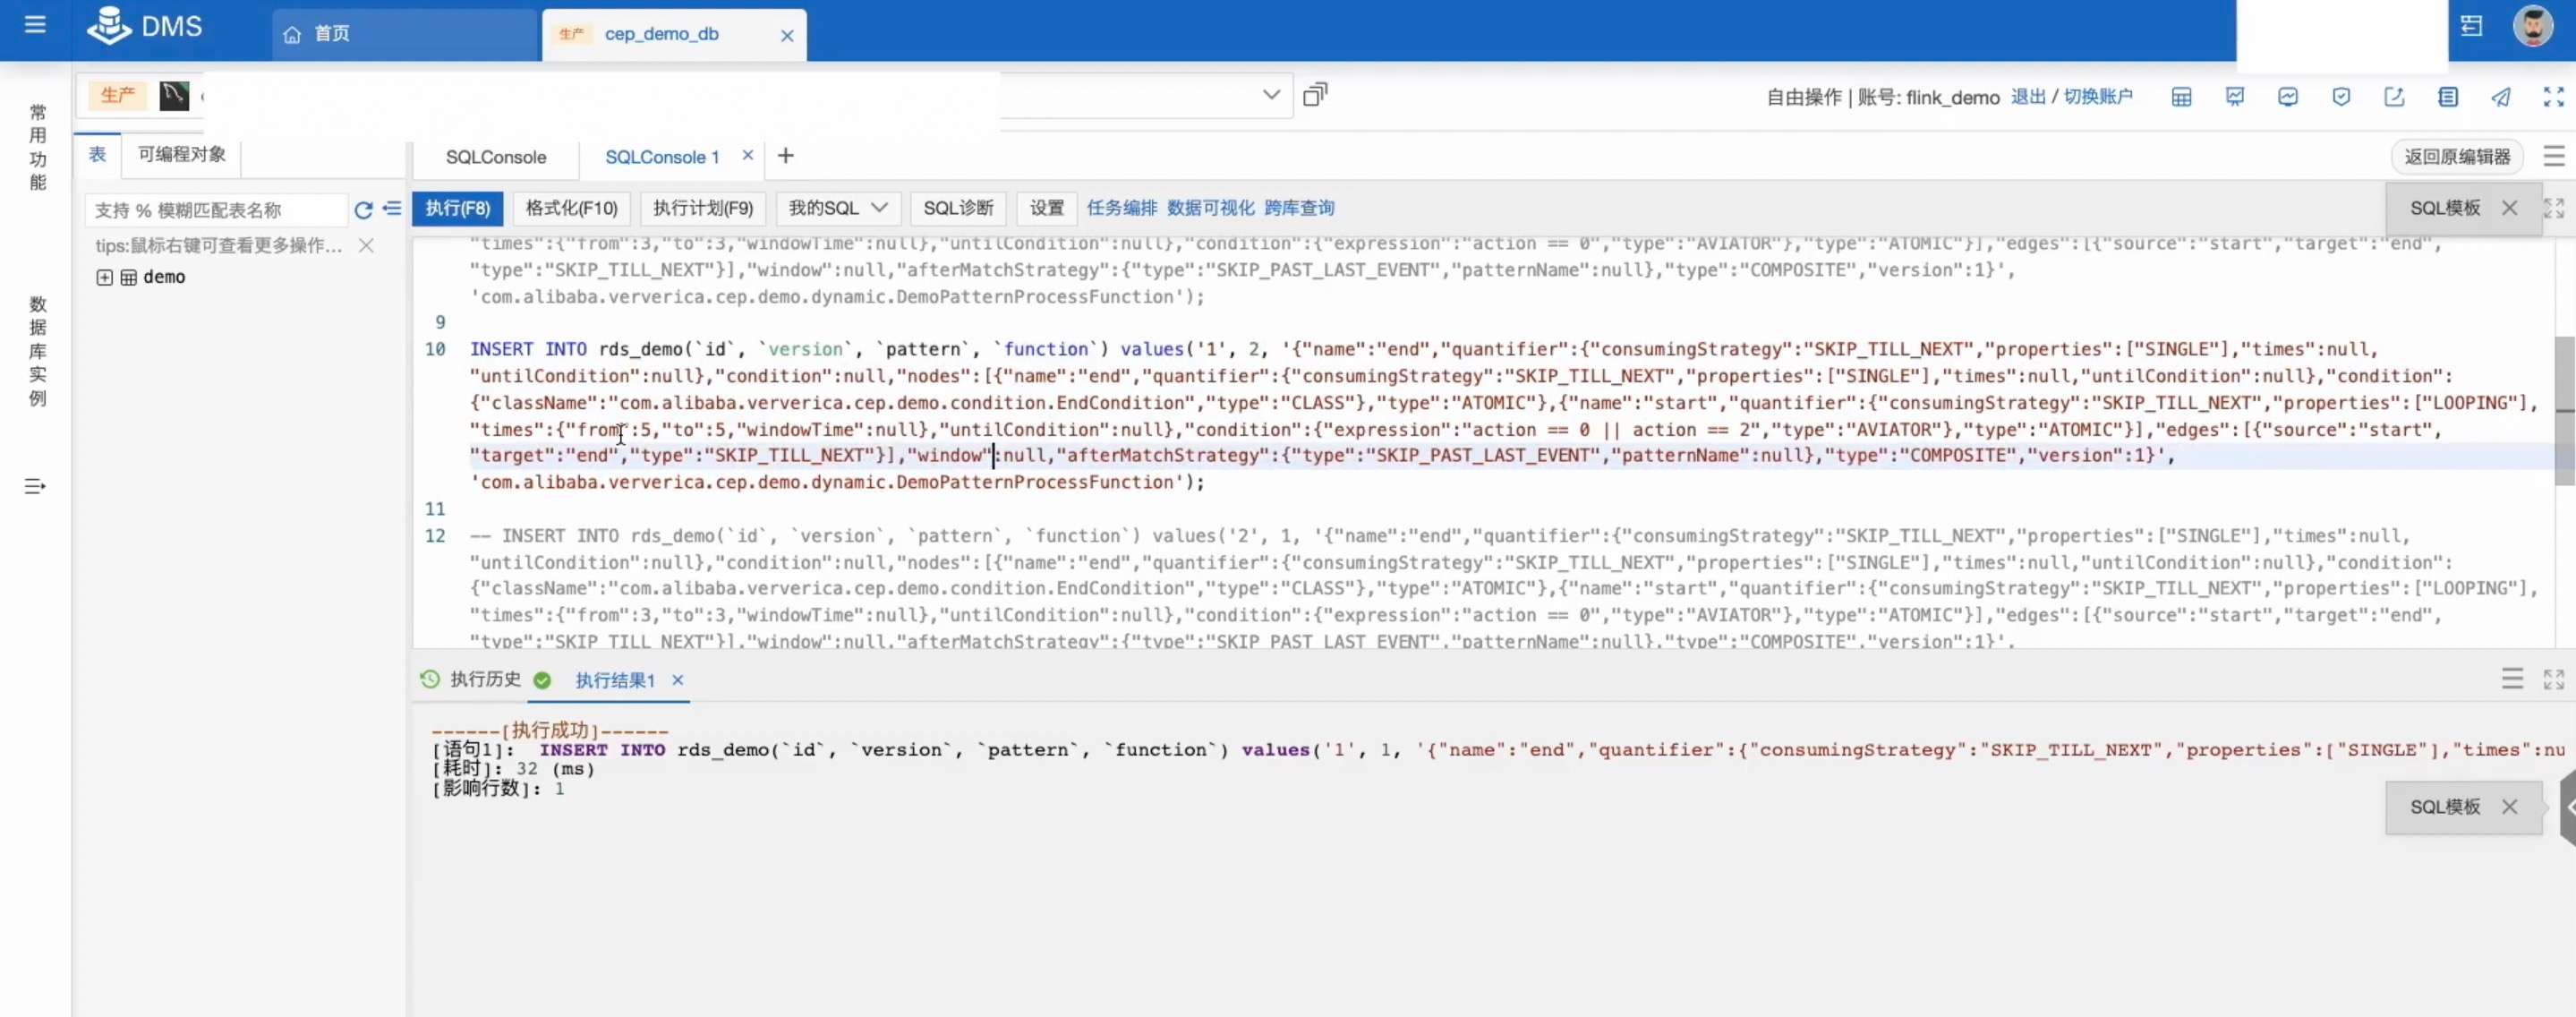The height and width of the screenshot is (1017, 2576).
Task: Click the refresh table list icon
Action: point(363,209)
